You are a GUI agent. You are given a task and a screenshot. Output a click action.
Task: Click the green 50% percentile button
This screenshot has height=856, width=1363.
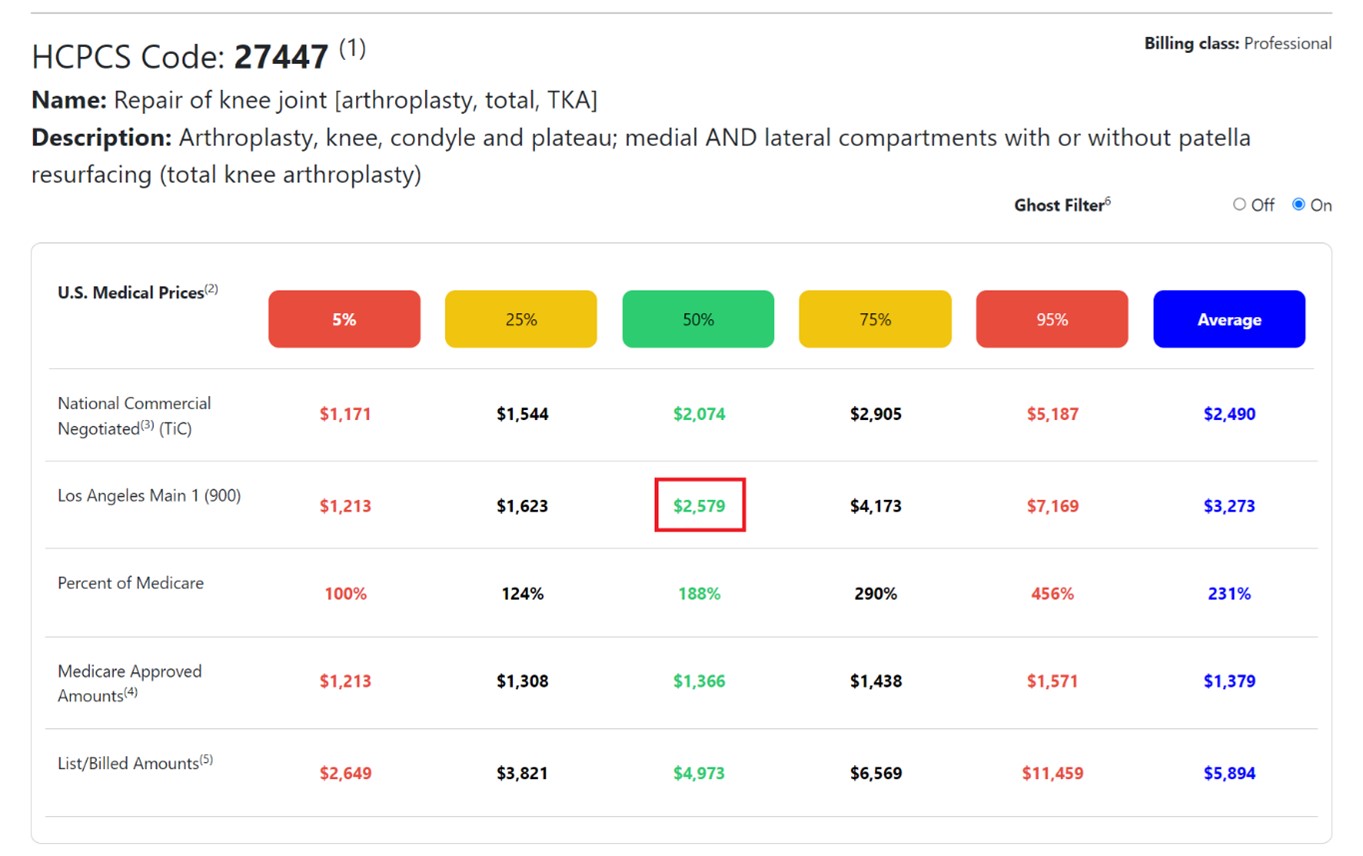point(698,320)
